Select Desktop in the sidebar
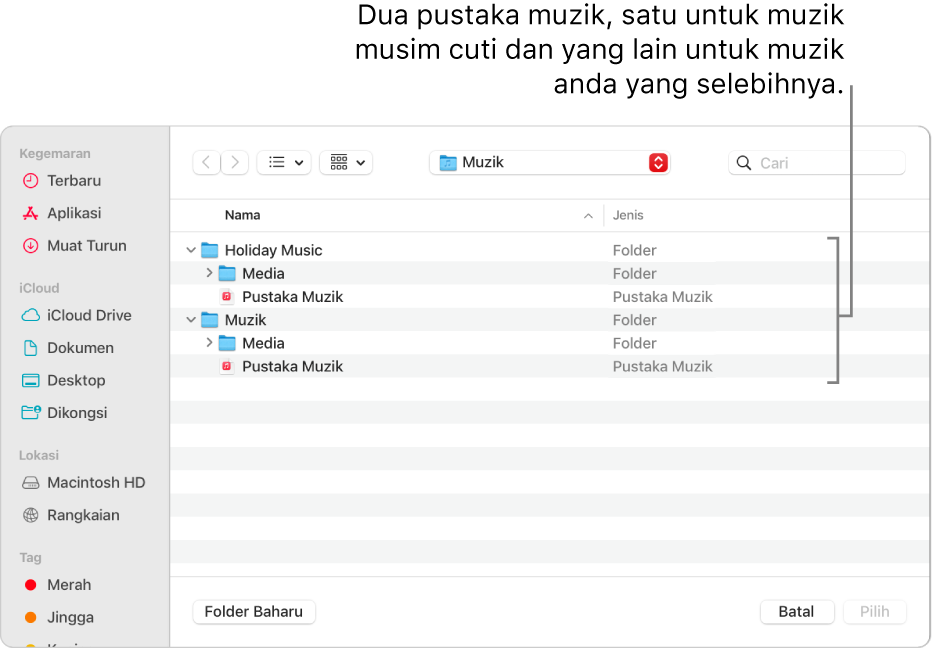 point(76,380)
